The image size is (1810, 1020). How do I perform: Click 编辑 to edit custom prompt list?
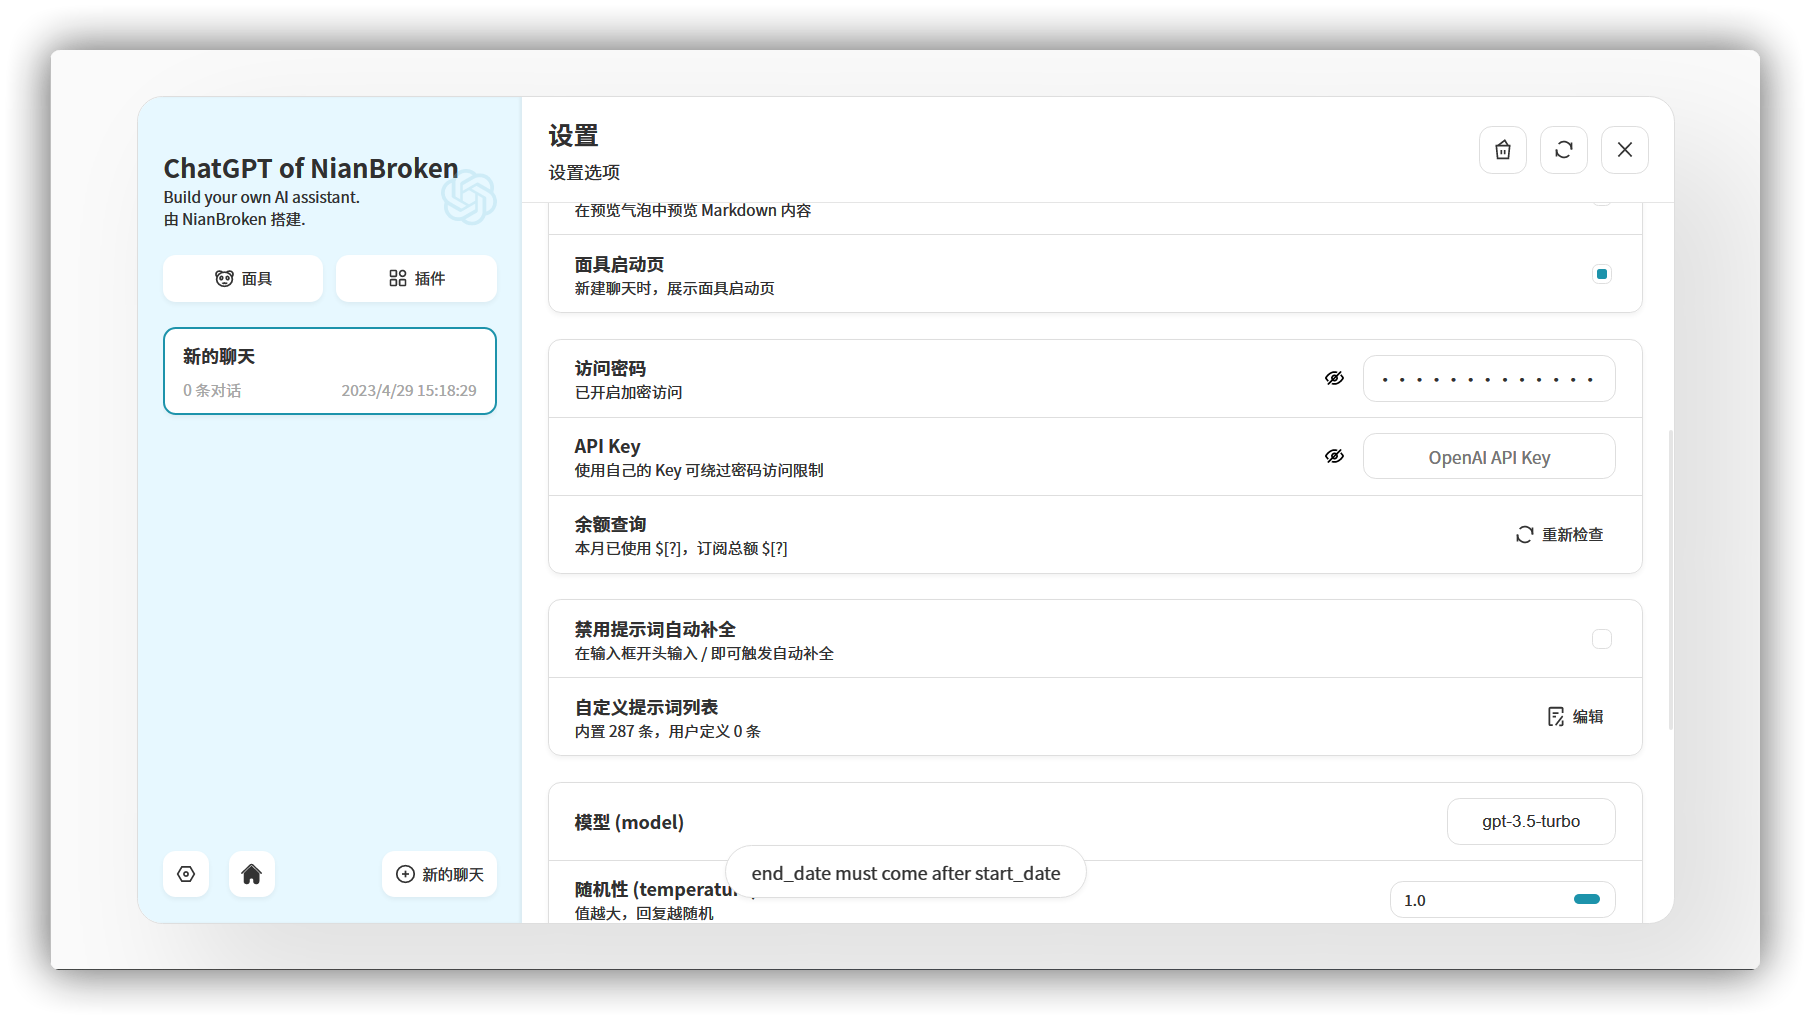(1576, 717)
